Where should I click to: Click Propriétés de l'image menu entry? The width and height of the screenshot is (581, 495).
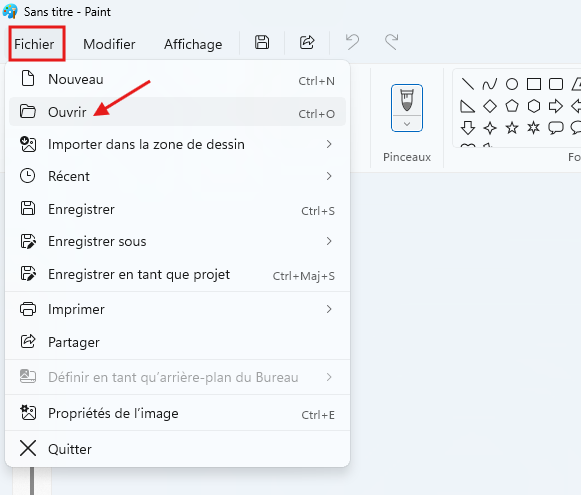point(177,413)
